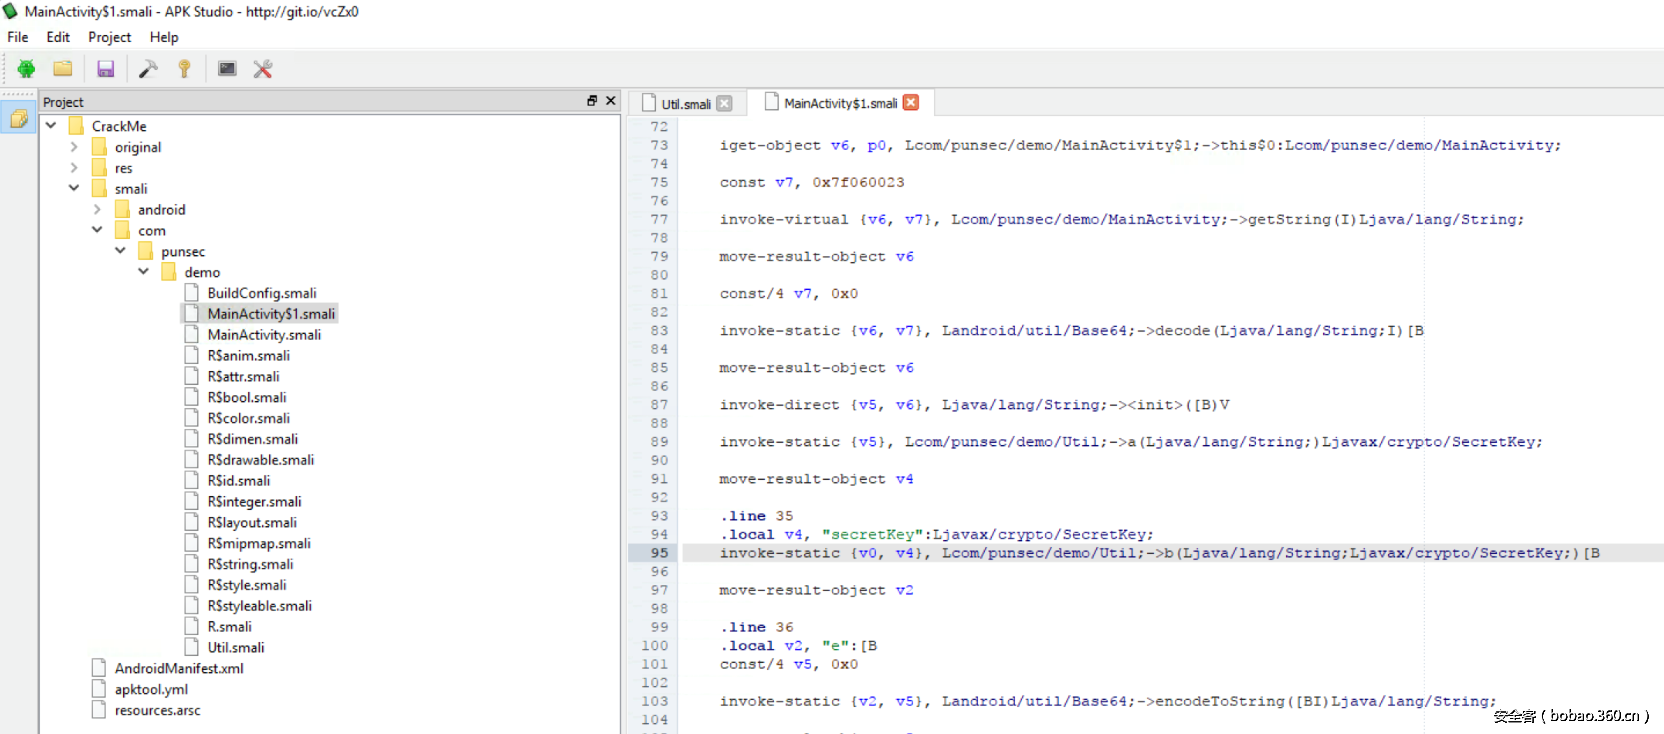Toggle the Project sidebar panel button

tap(18, 119)
